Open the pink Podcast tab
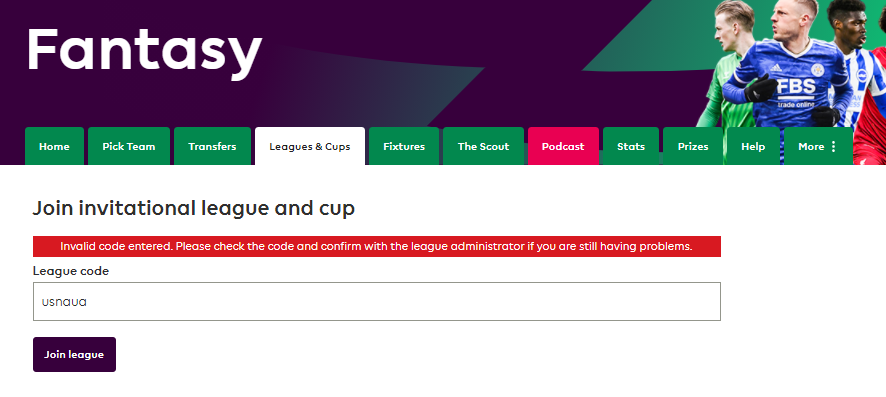 pos(563,146)
